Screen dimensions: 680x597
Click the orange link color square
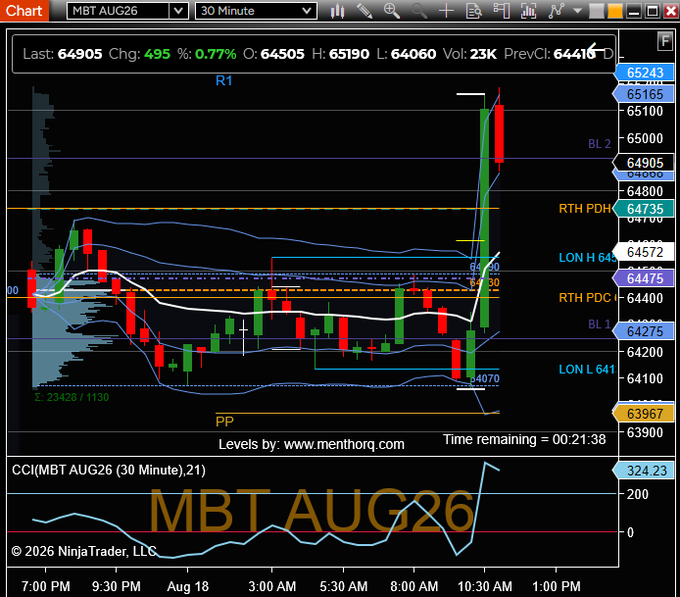615,11
